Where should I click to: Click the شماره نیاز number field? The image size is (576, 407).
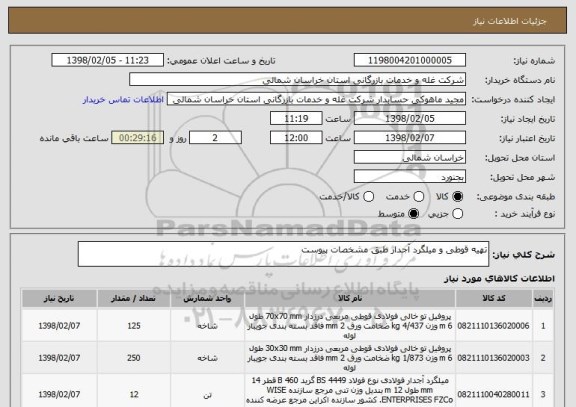click(410, 60)
